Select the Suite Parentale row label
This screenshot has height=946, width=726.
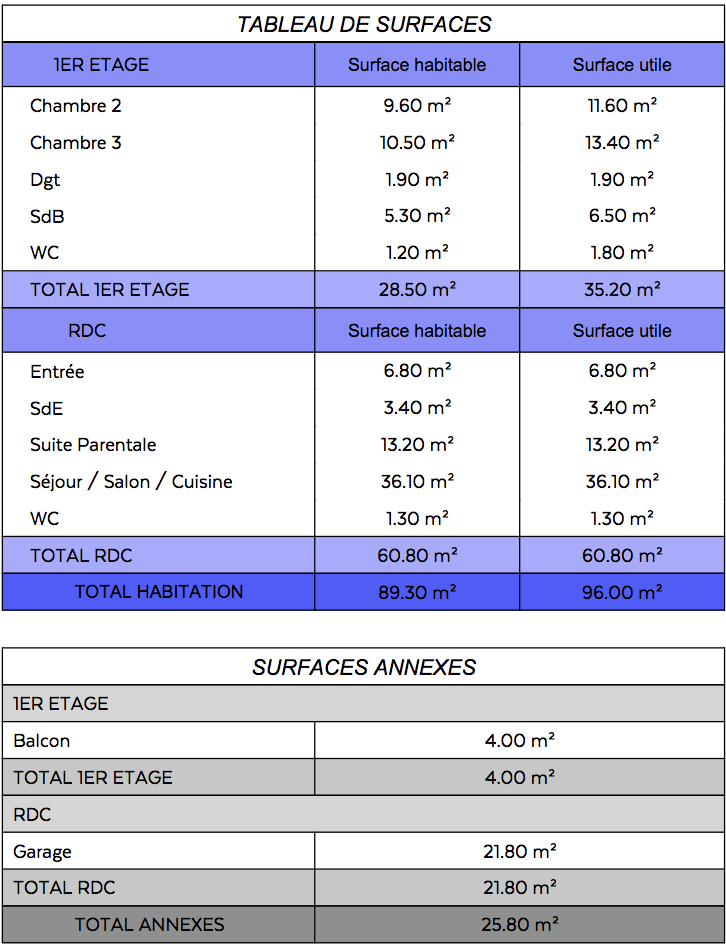point(93,445)
